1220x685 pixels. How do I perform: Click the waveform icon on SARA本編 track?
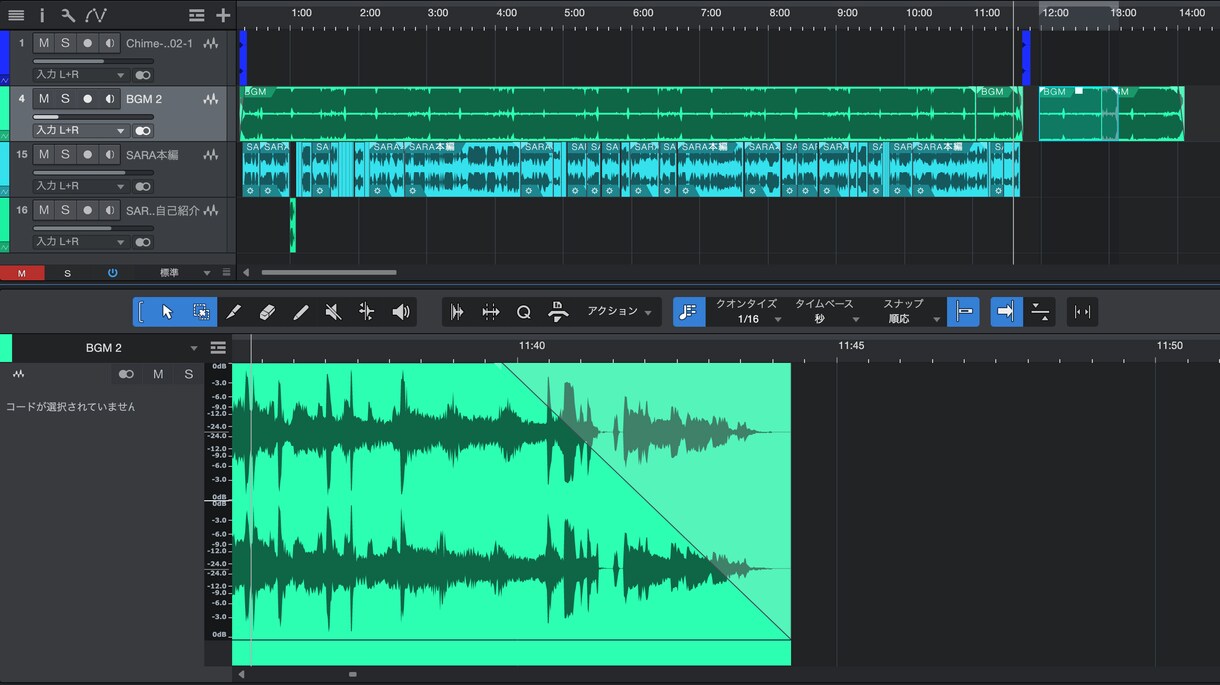211,155
